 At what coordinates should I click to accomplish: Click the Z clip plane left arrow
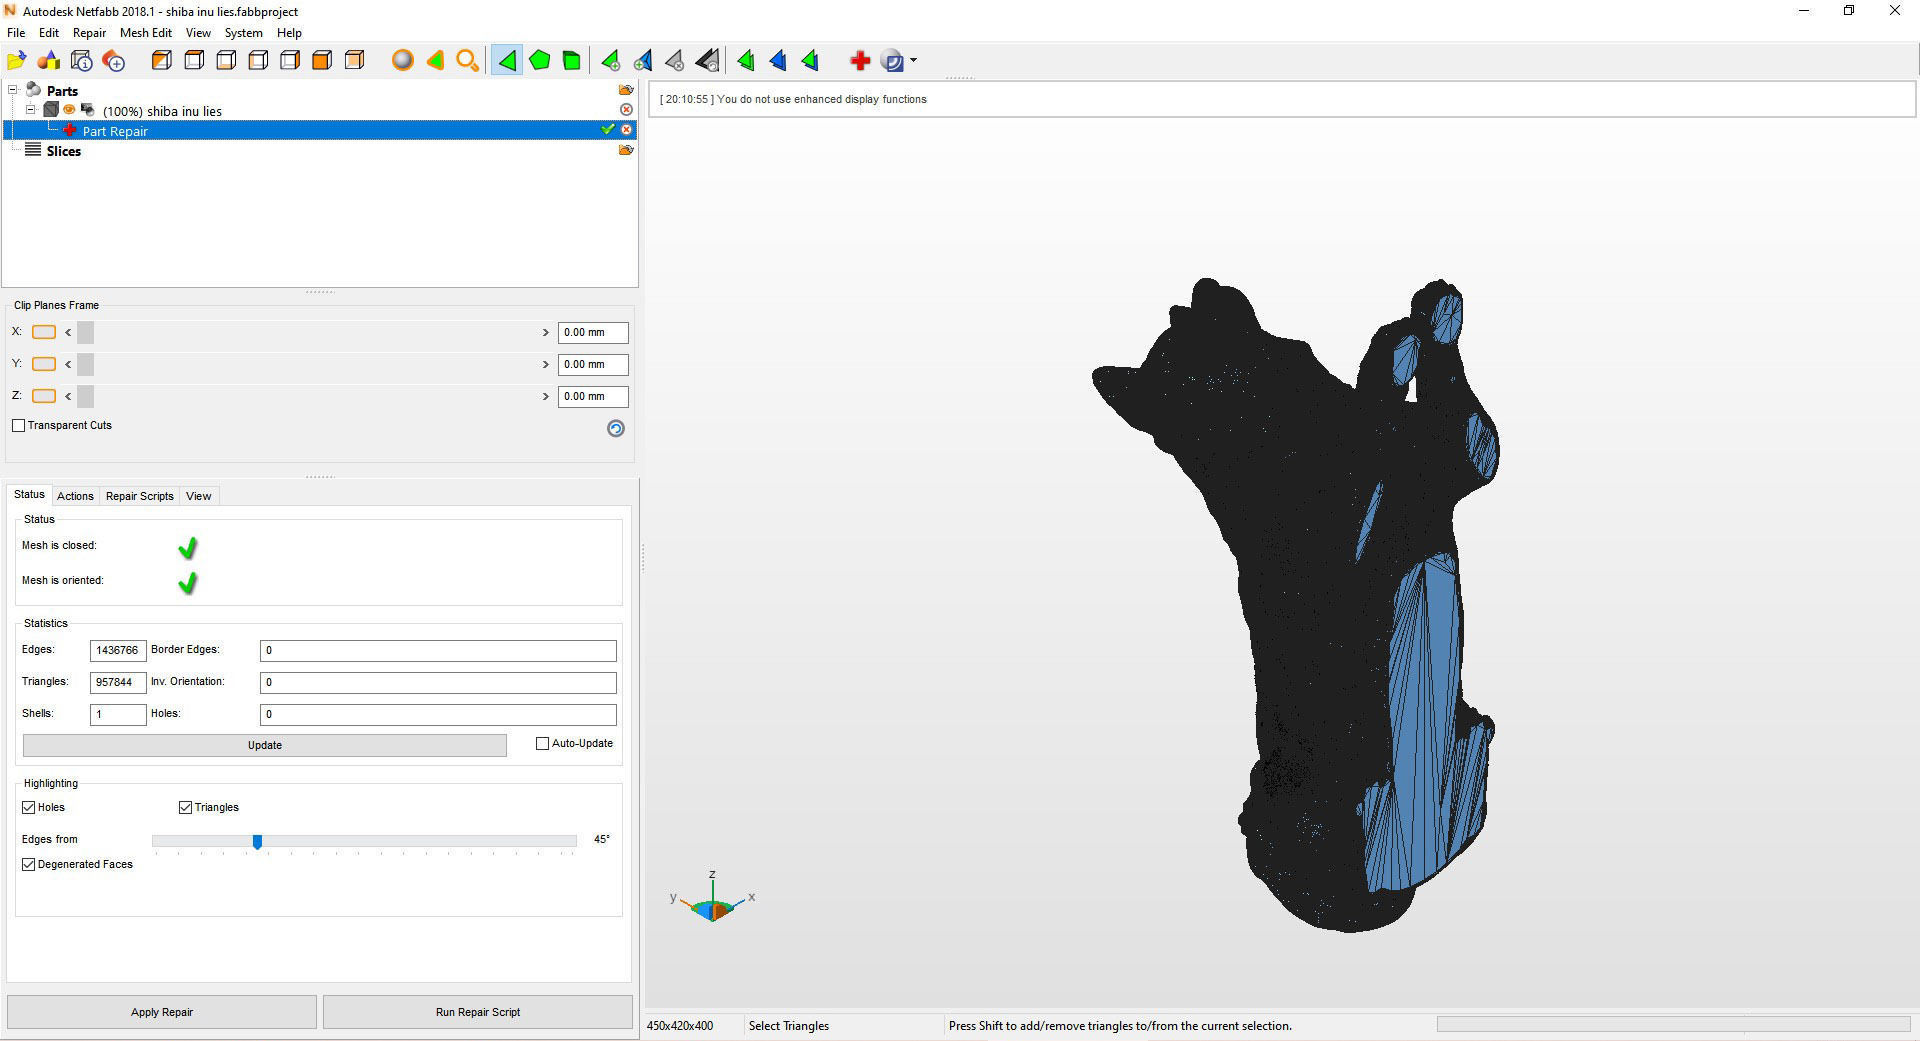(68, 396)
